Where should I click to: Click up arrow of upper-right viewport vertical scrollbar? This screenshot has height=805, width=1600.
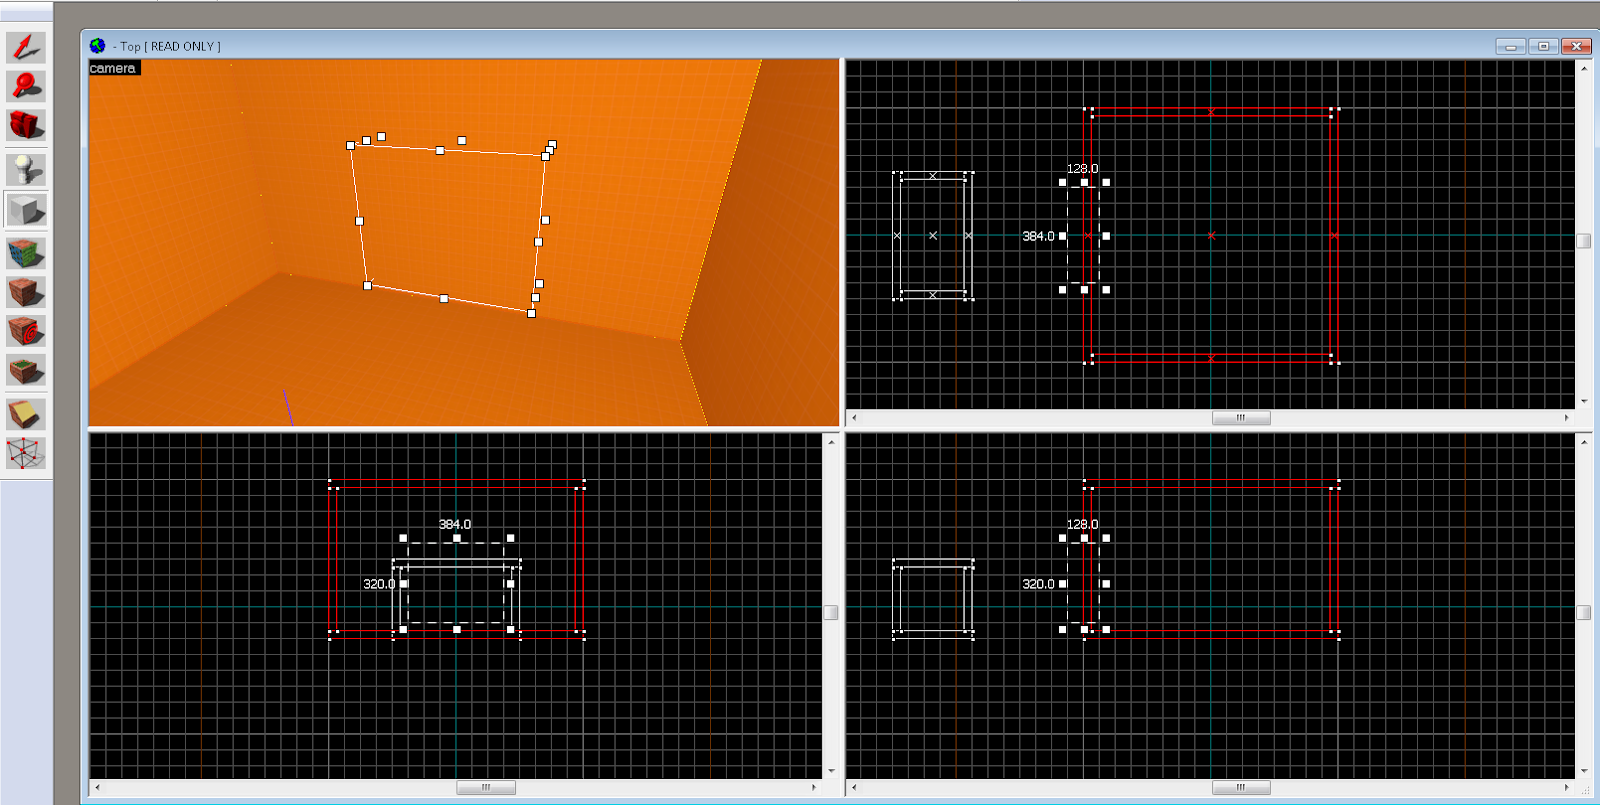pyautogui.click(x=1584, y=68)
